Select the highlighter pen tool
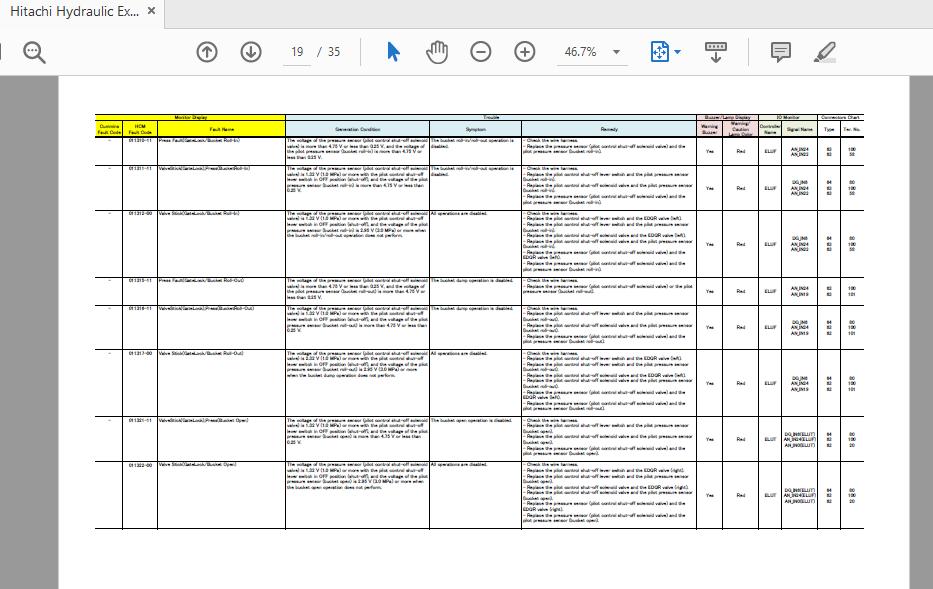Viewport: 933px width, 589px height. point(825,52)
